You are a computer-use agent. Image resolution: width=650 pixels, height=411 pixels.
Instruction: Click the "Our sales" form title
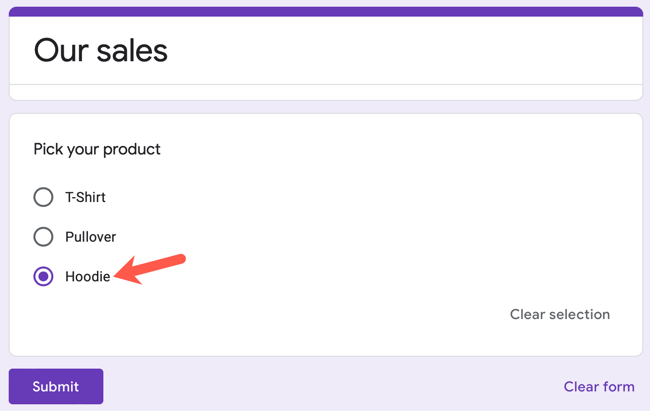click(x=100, y=50)
